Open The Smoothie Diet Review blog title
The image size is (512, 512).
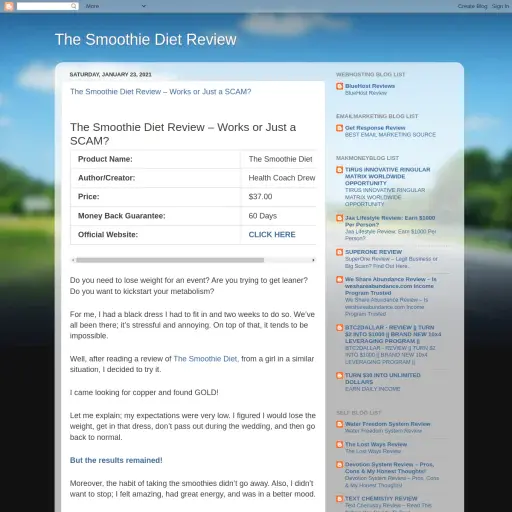[x=146, y=39]
